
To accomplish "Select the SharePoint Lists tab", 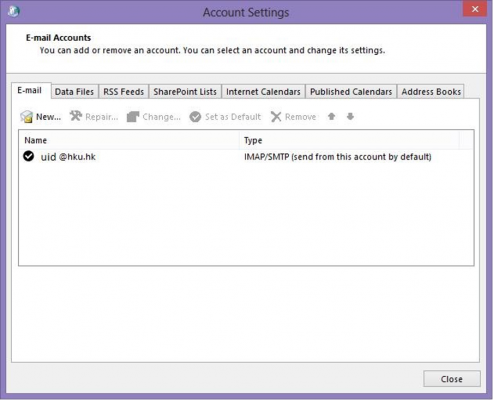I will click(185, 92).
